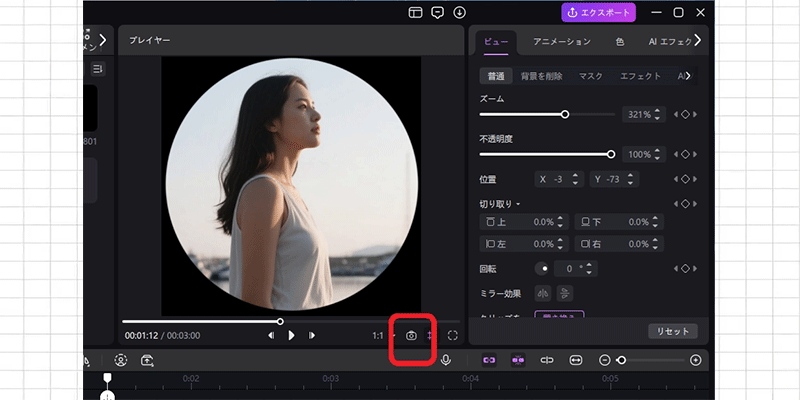Switch to the AI エフェクト tab
The image size is (800, 400).
coord(669,42)
